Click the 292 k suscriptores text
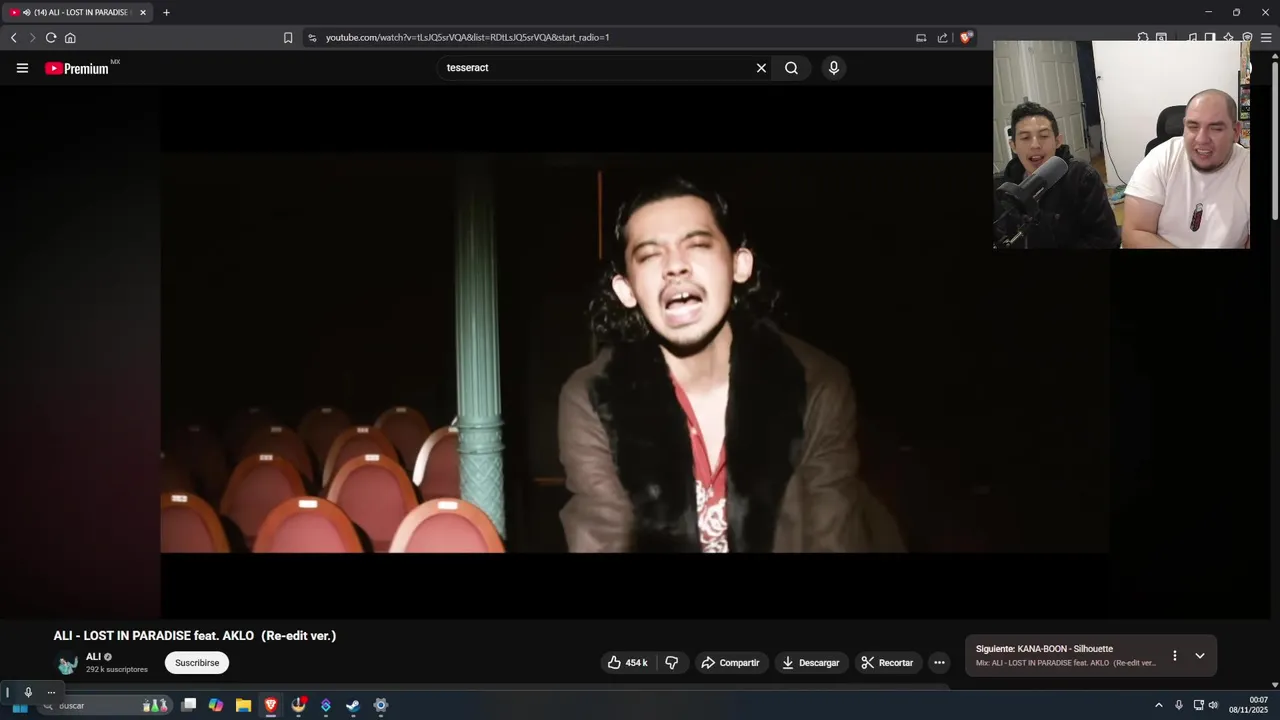The image size is (1280, 720). [x=117, y=670]
